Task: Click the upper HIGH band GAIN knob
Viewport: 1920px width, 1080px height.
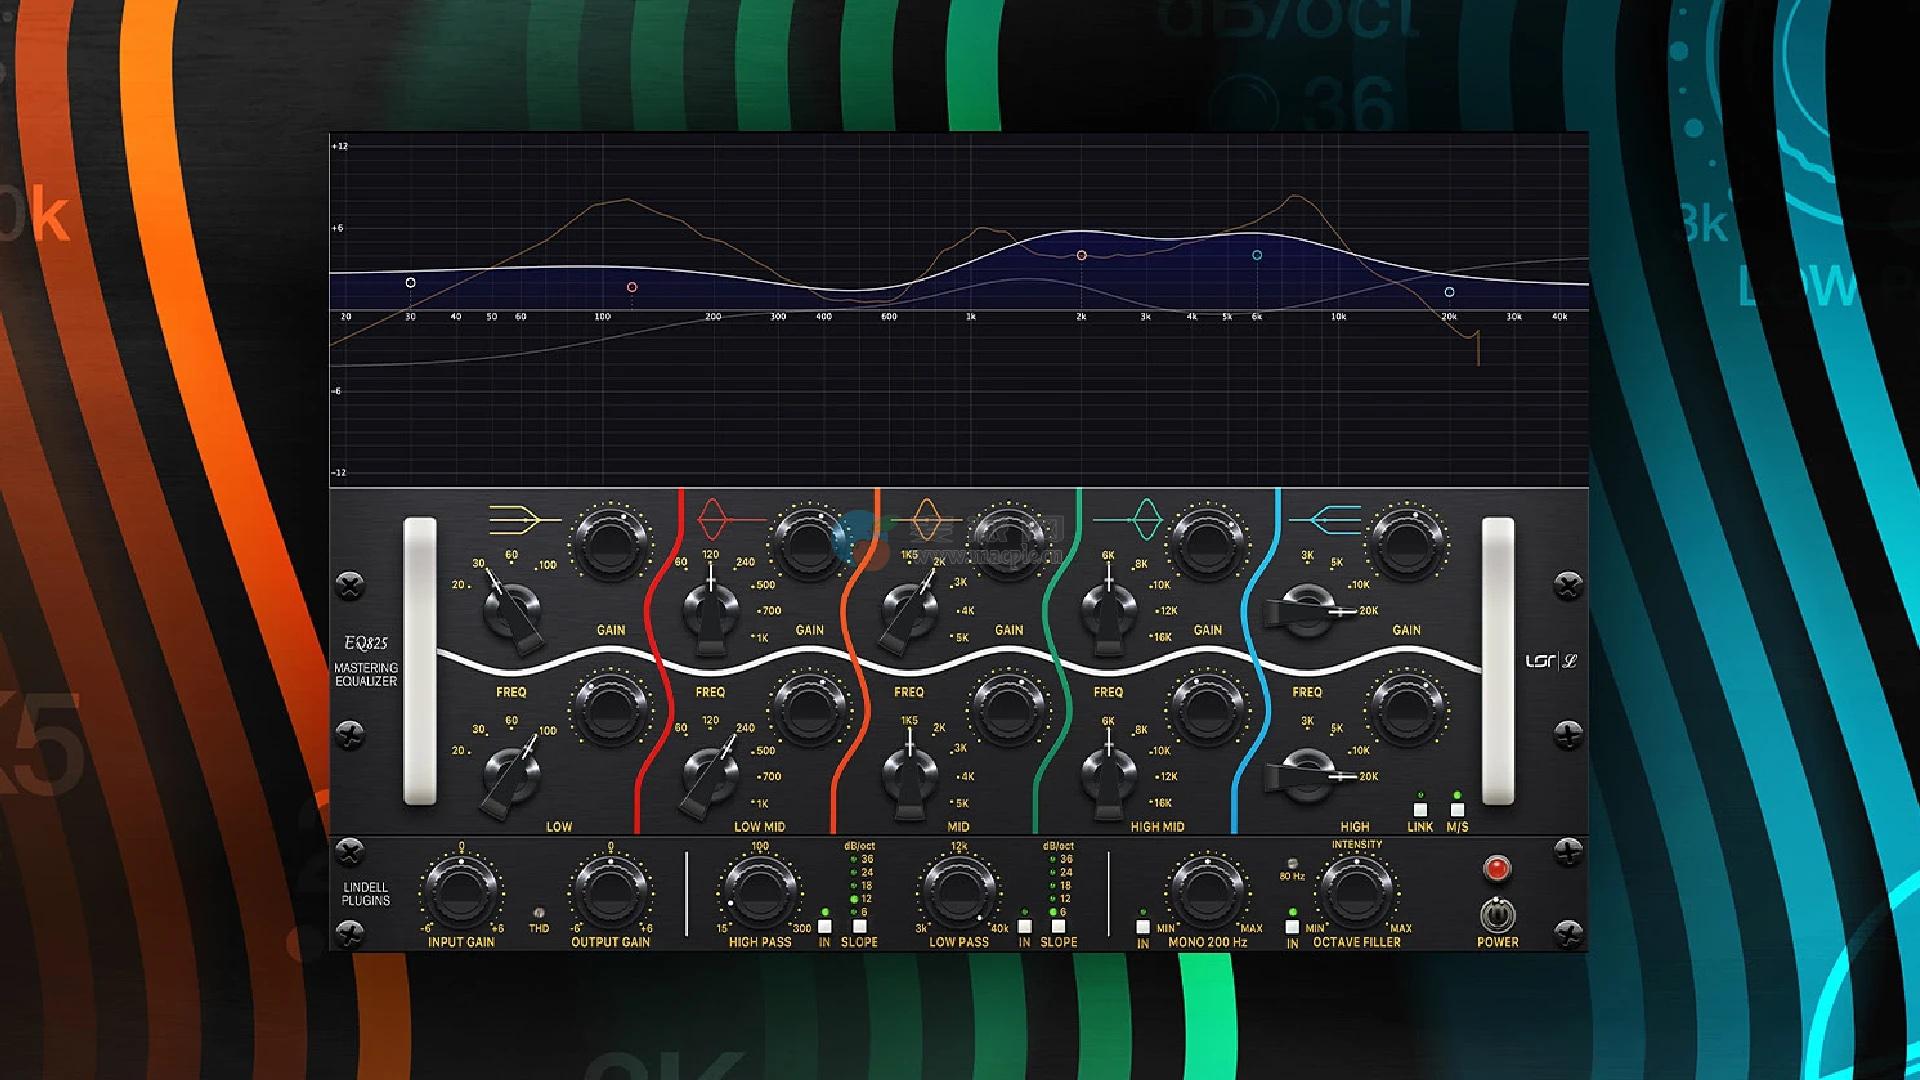Action: [1406, 545]
